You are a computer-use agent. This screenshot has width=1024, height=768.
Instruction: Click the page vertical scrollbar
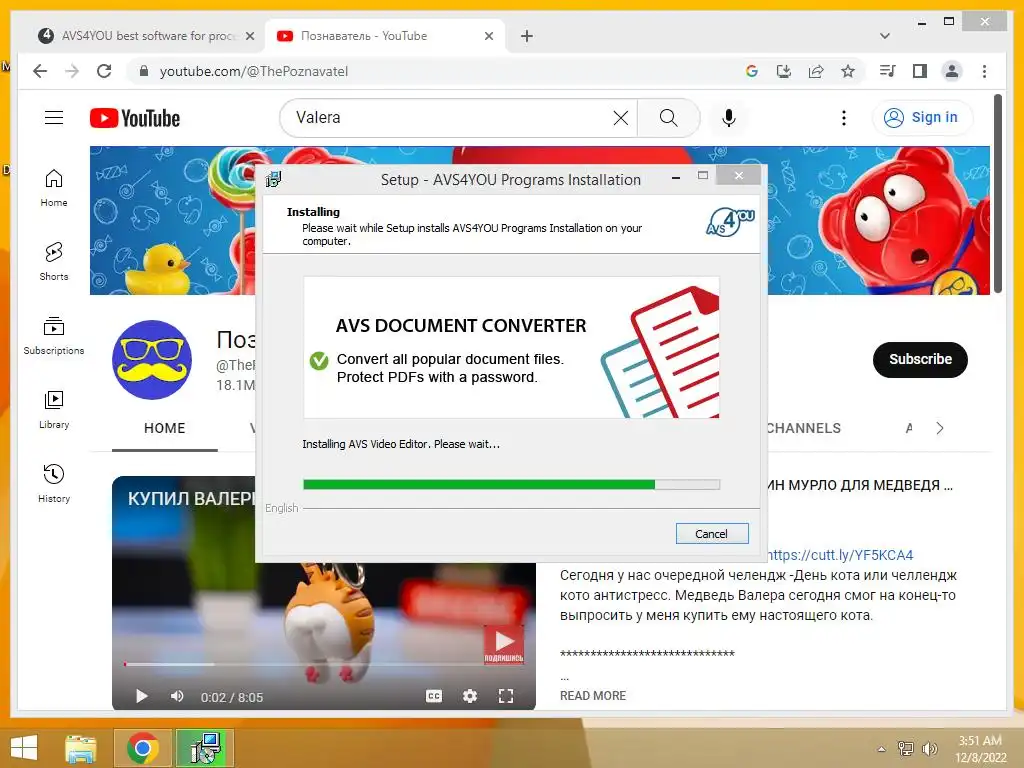(x=998, y=193)
